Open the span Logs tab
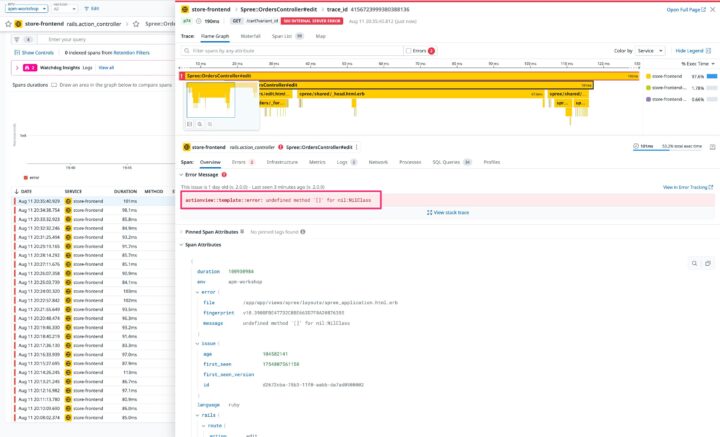This screenshot has height=437, width=720. (347, 162)
